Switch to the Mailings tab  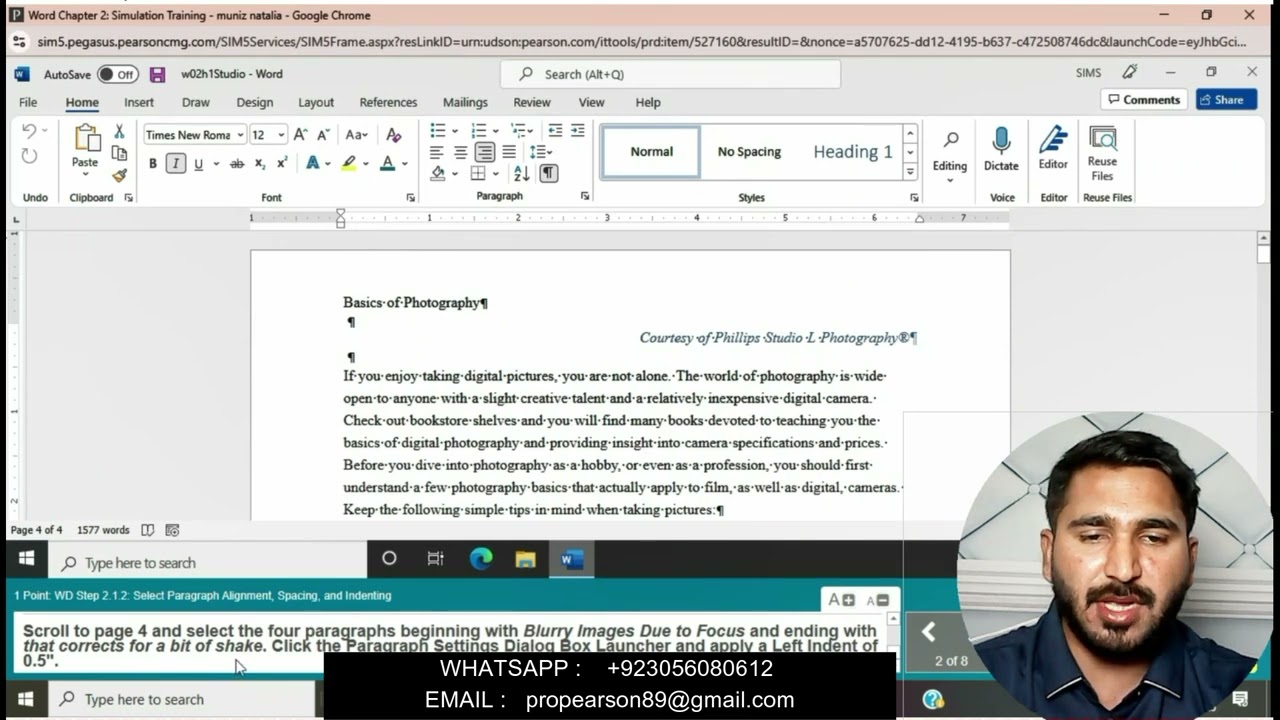(465, 102)
